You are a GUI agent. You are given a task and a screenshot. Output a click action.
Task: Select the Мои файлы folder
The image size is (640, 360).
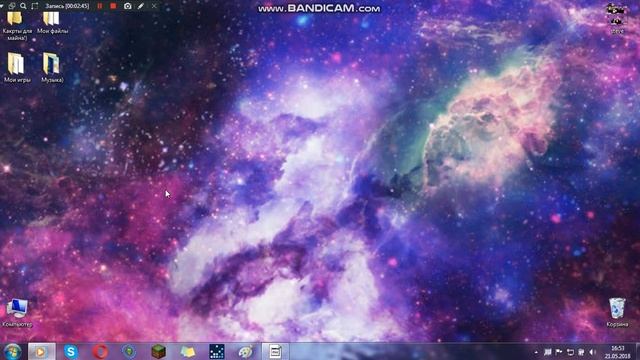(x=52, y=22)
